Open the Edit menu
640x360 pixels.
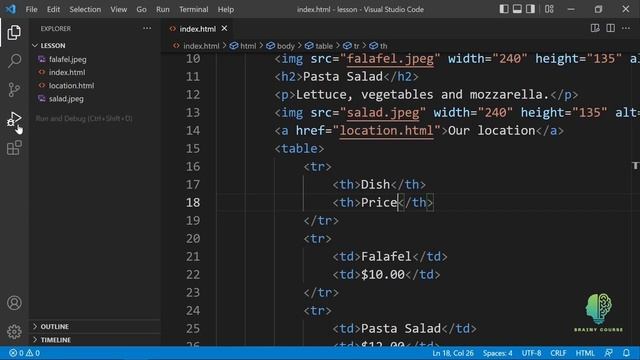point(53,9)
